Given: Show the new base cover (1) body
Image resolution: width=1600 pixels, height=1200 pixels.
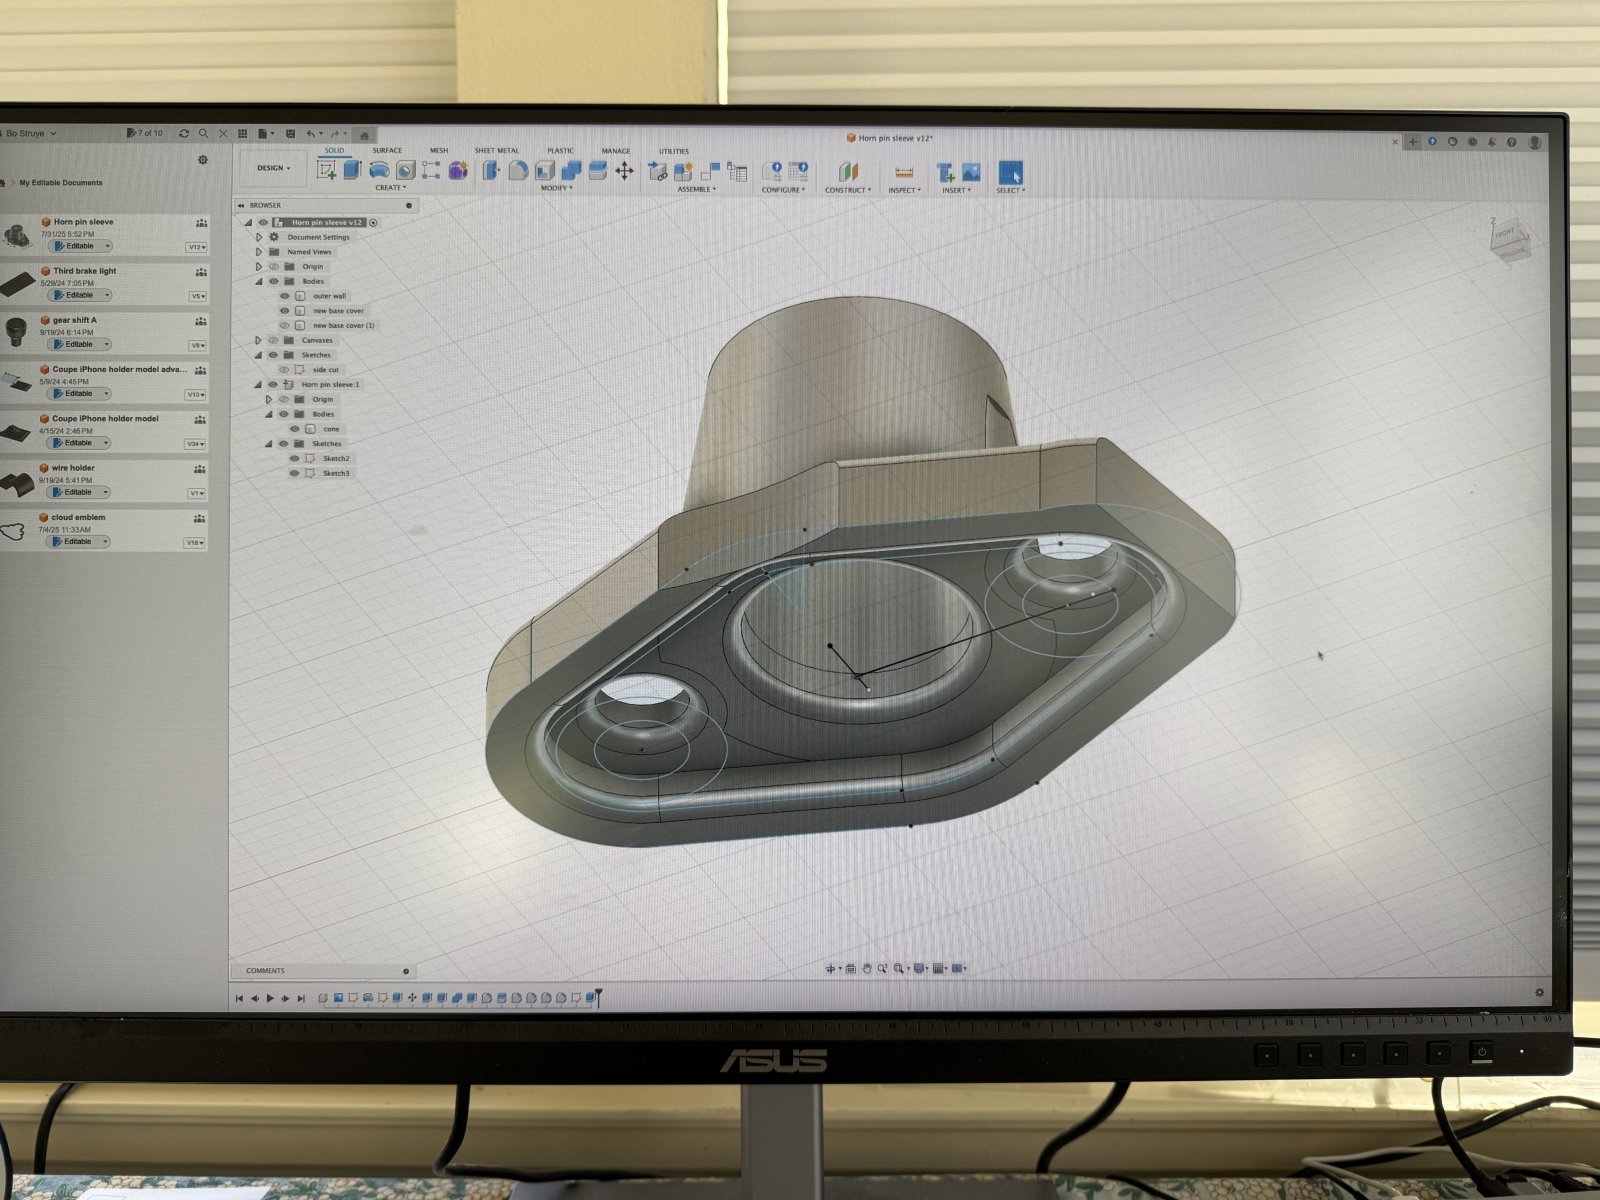Looking at the screenshot, I should (285, 325).
